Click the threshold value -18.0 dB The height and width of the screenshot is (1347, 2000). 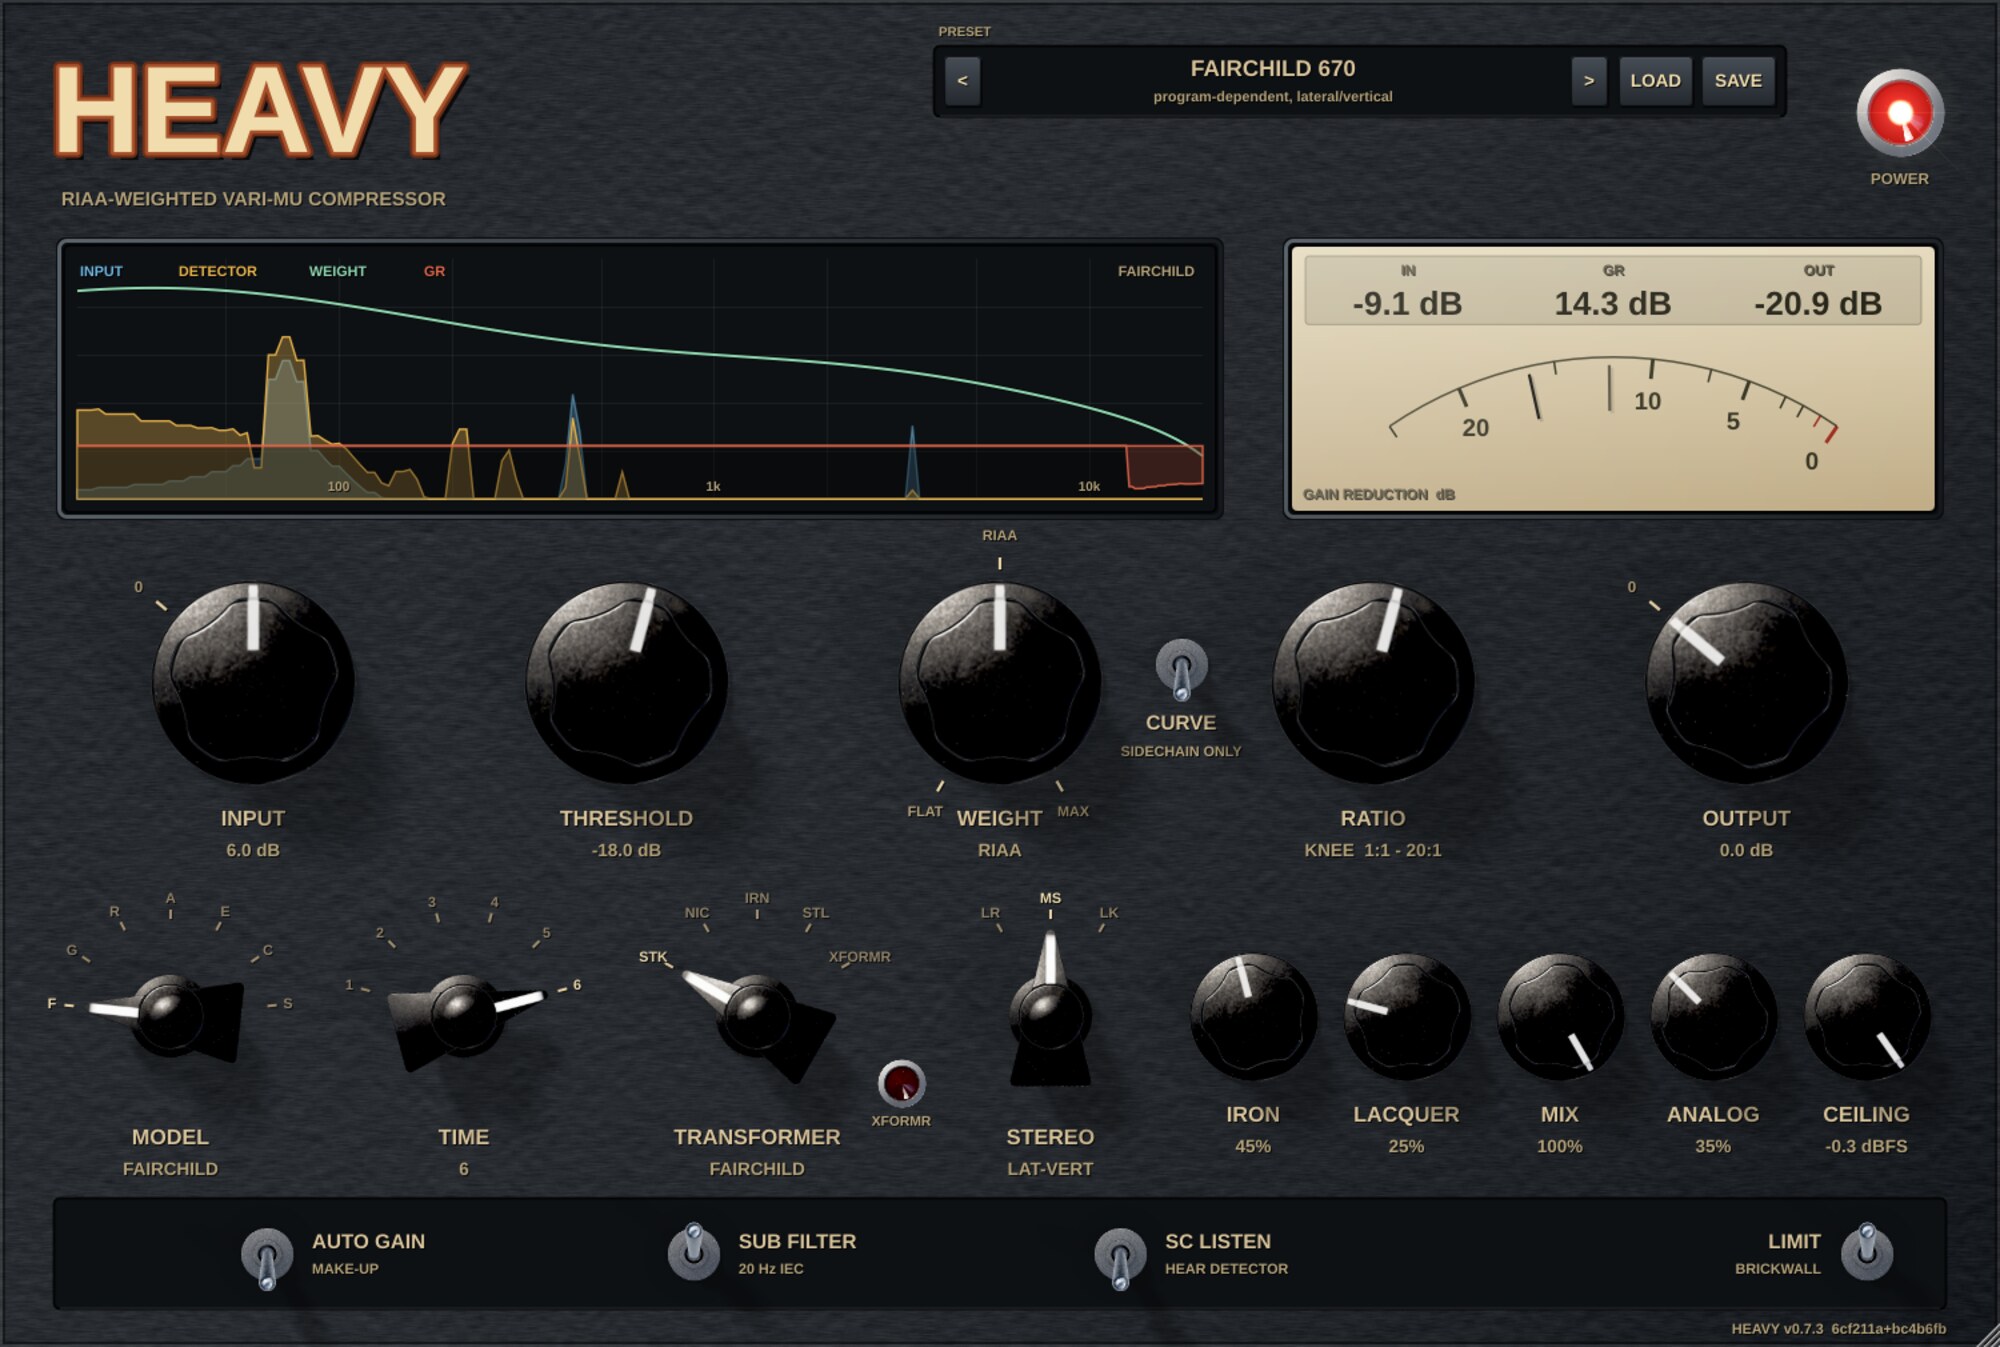click(x=626, y=850)
